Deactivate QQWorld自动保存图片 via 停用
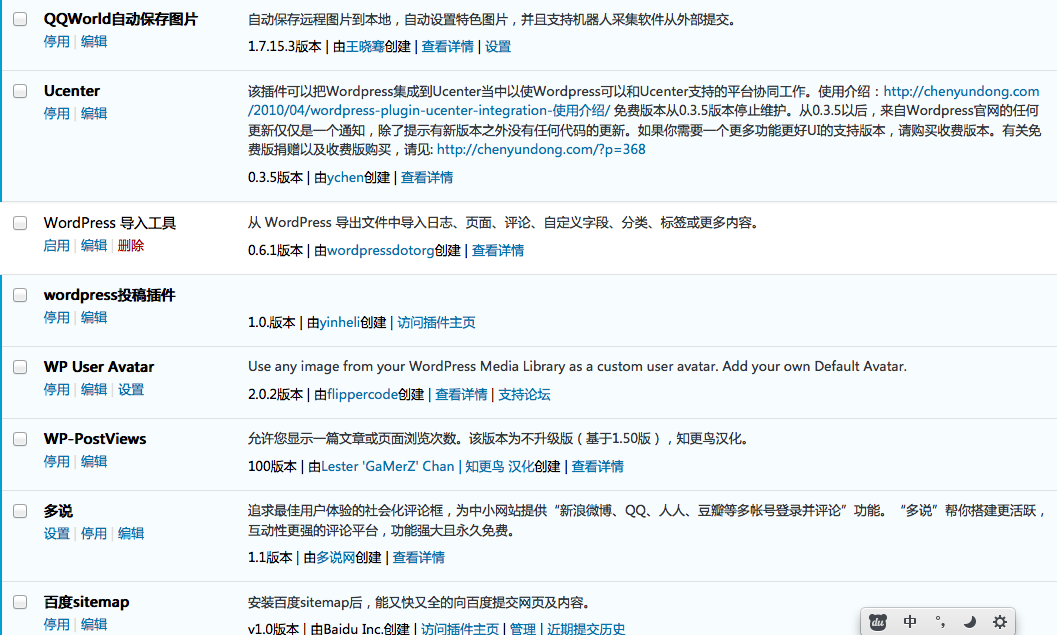 57,42
